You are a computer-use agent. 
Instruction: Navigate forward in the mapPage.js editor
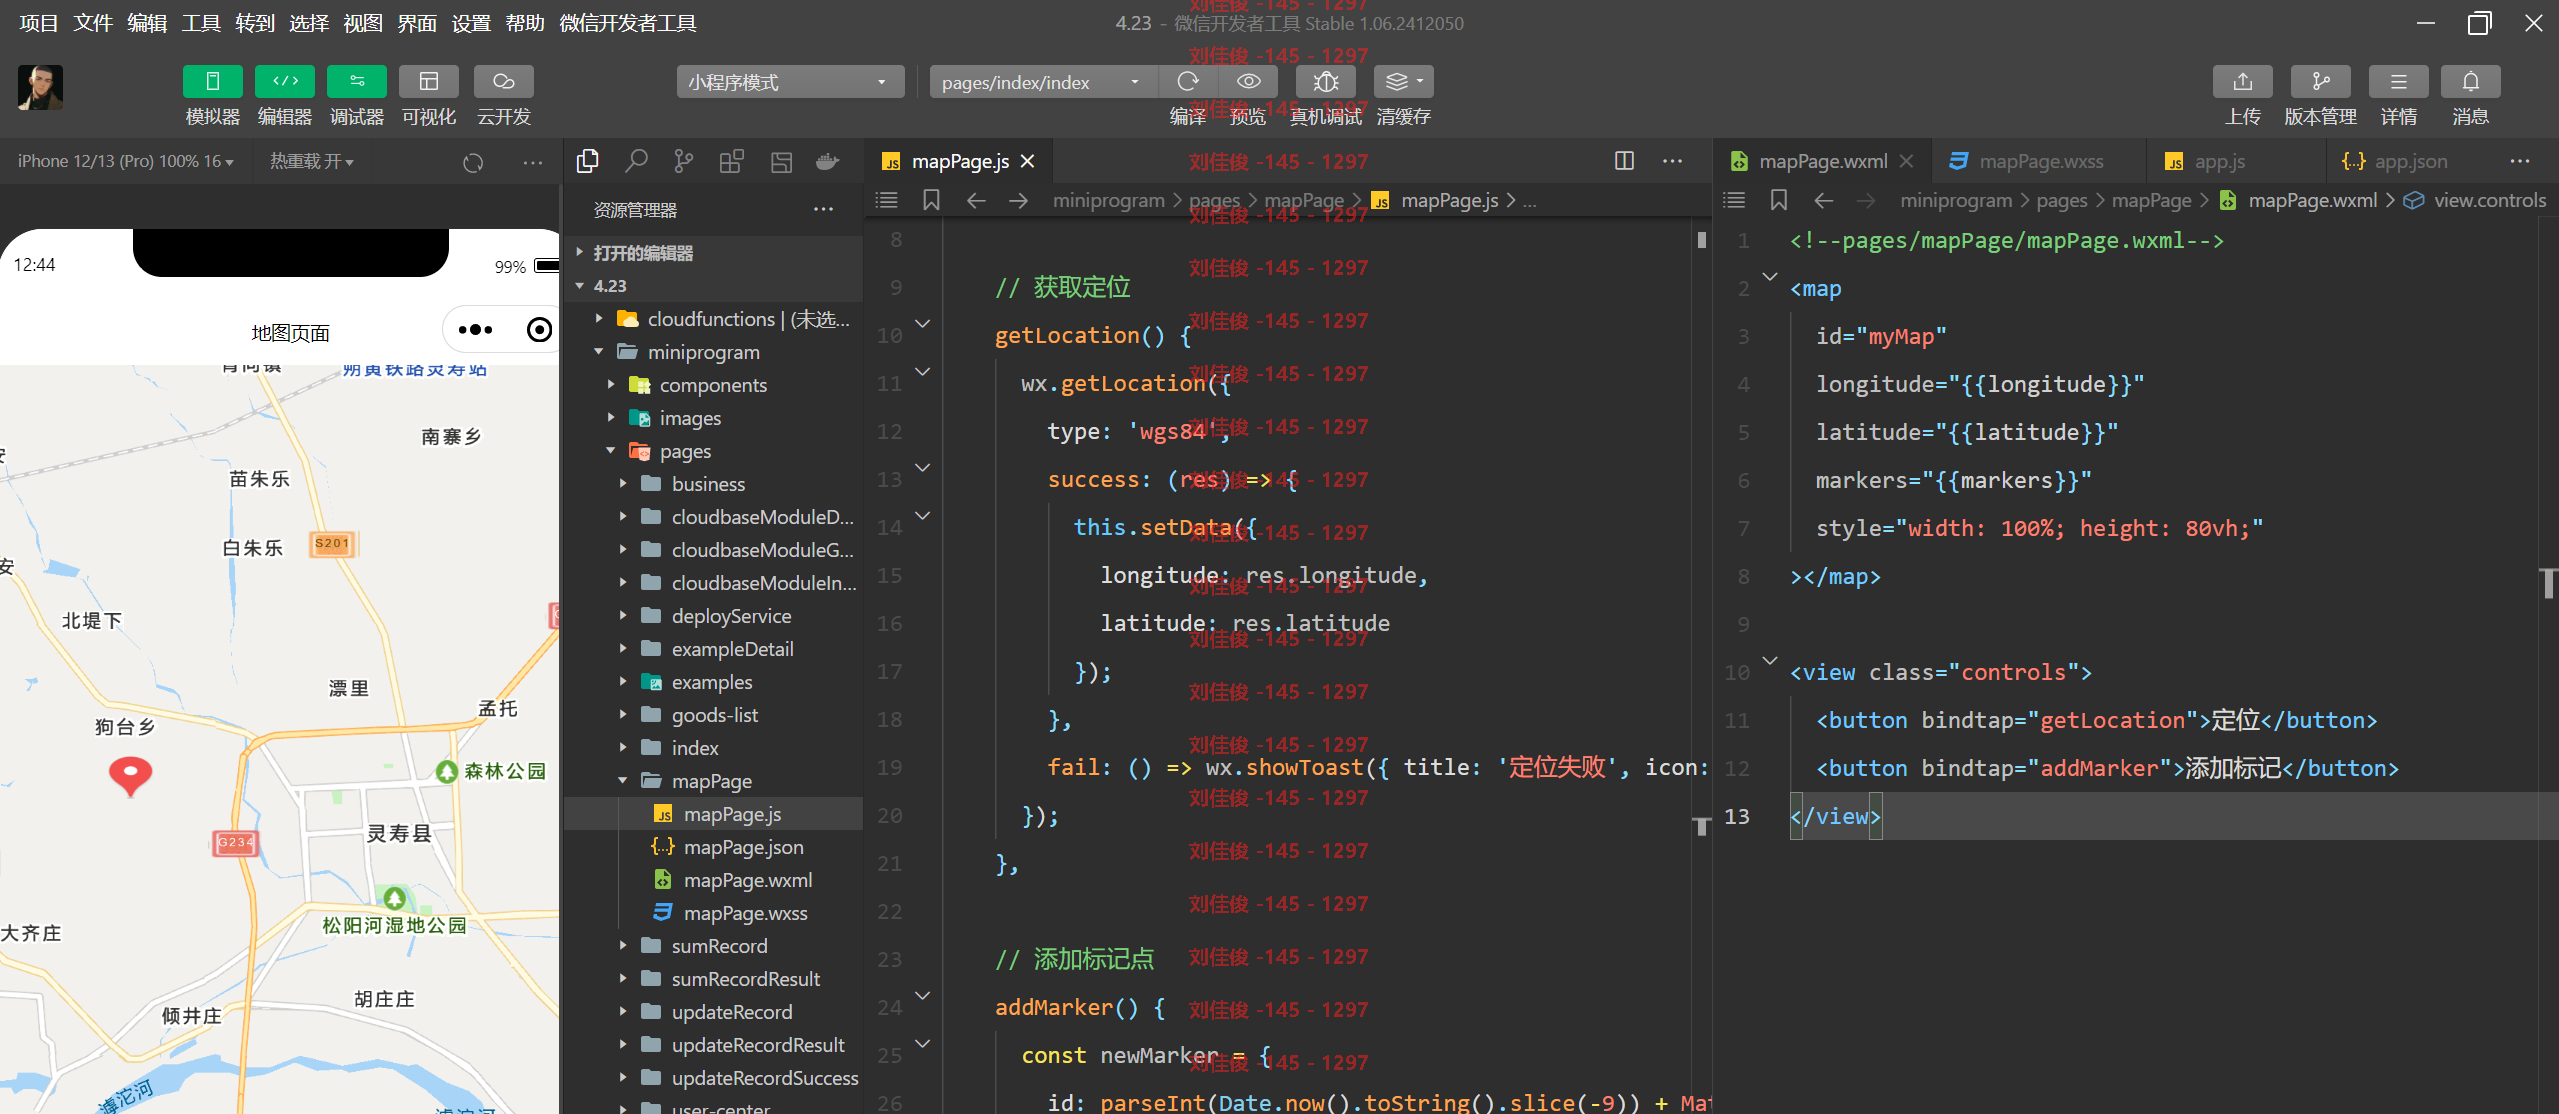pyautogui.click(x=1018, y=200)
